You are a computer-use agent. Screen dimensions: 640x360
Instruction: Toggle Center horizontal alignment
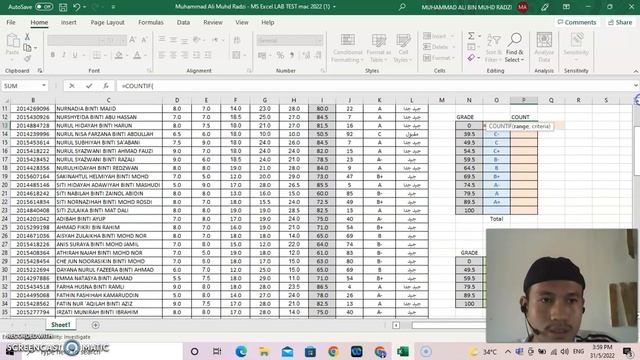(x=173, y=55)
